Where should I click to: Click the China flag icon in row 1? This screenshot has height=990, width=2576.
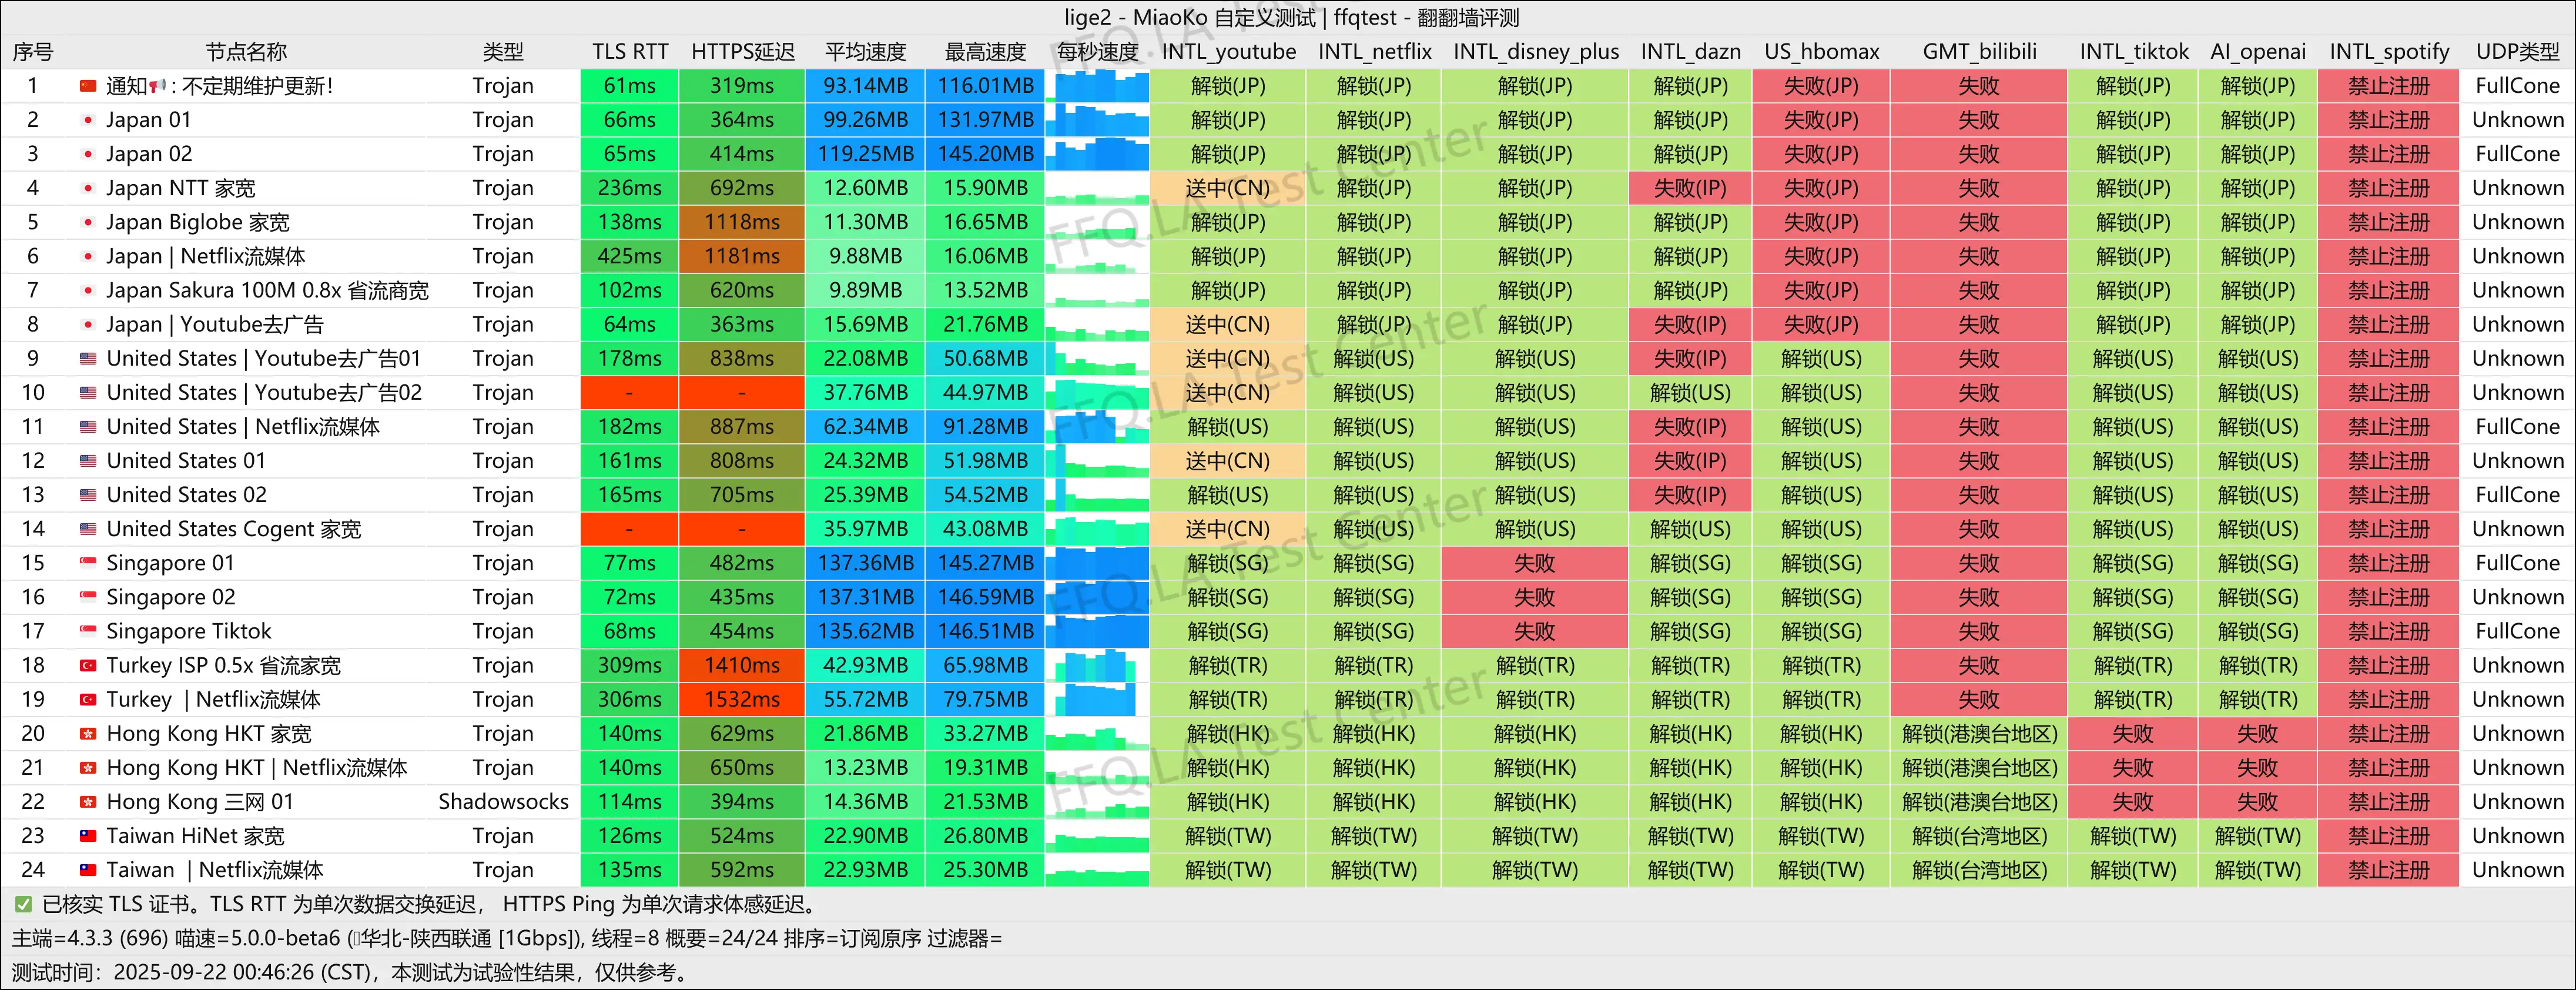point(88,86)
